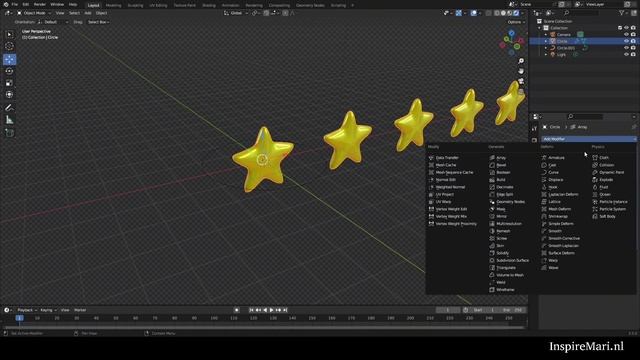Click the navigation gizmo Z axis
Image resolution: width=640 pixels, height=360 pixels.
pos(511,33)
